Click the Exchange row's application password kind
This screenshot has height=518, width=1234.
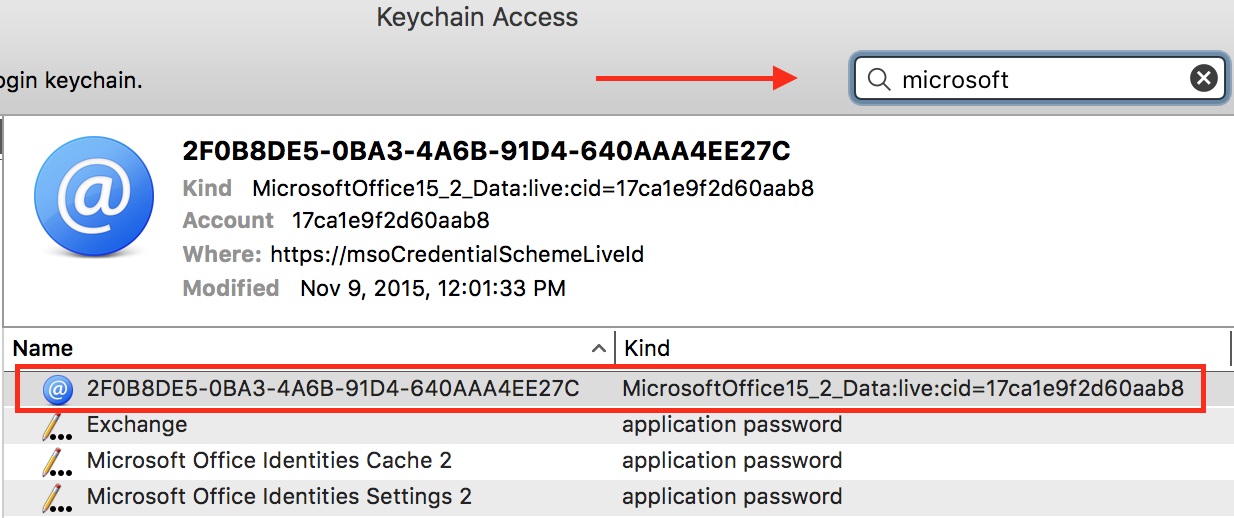point(732,425)
